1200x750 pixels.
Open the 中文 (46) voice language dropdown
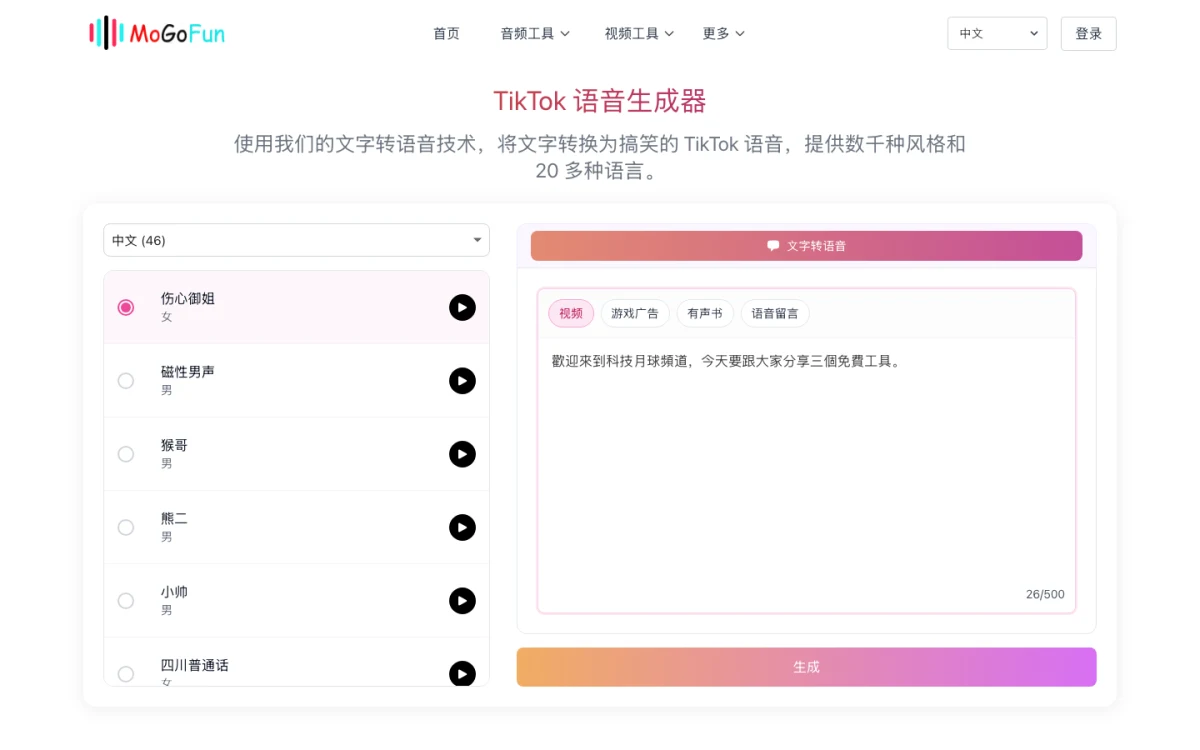click(297, 240)
